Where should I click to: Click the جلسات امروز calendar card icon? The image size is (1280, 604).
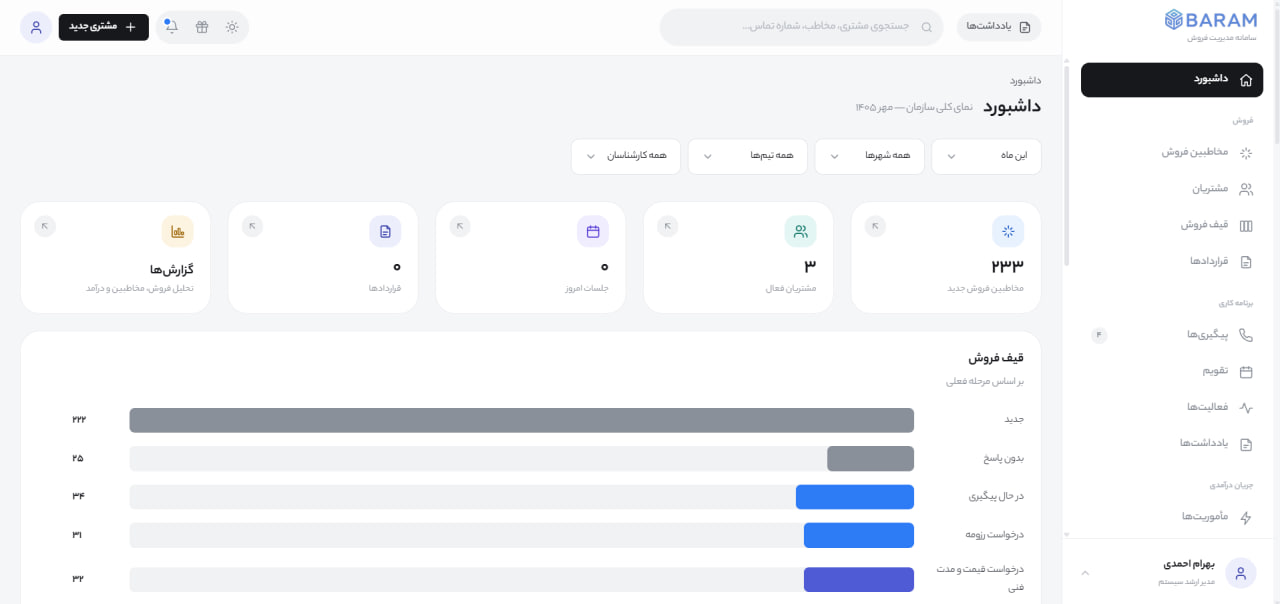[x=593, y=232]
